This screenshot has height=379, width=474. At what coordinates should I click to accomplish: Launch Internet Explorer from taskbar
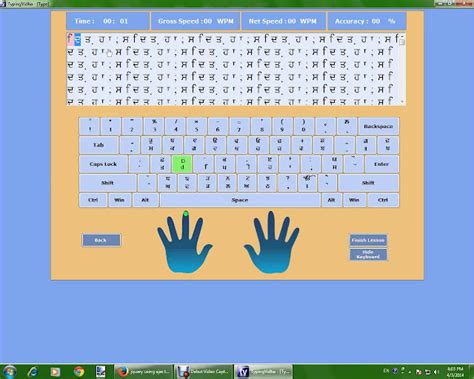(x=32, y=371)
